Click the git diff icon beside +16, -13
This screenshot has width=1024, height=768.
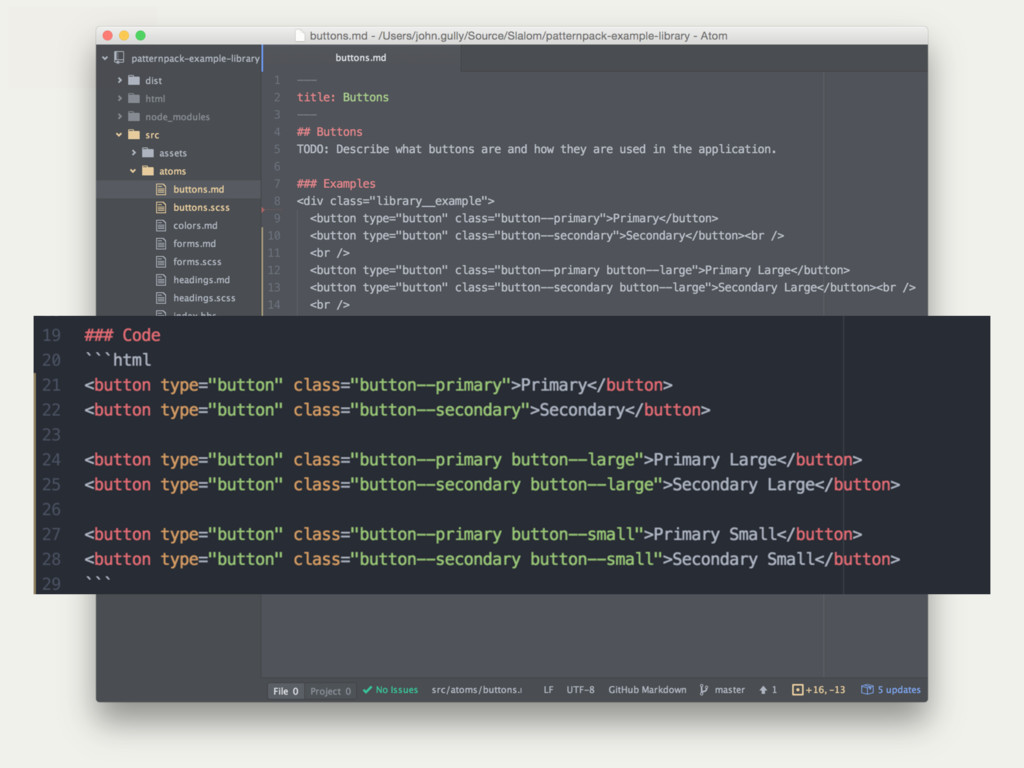(x=797, y=690)
